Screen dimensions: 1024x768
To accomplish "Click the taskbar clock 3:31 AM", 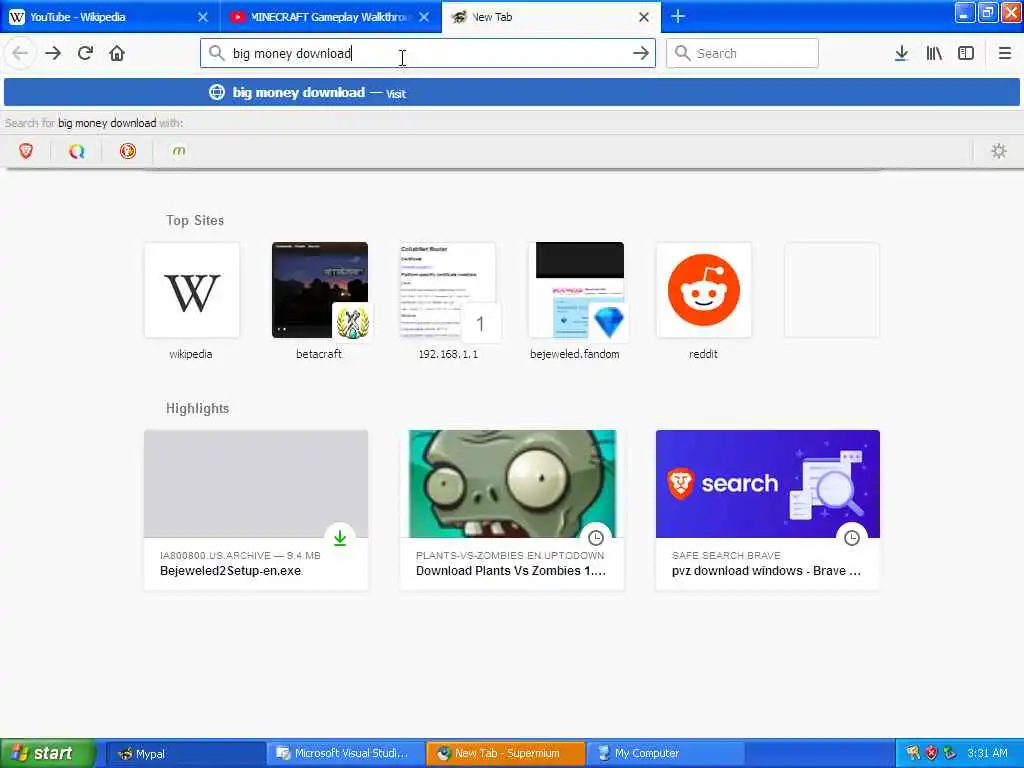I will click(987, 753).
